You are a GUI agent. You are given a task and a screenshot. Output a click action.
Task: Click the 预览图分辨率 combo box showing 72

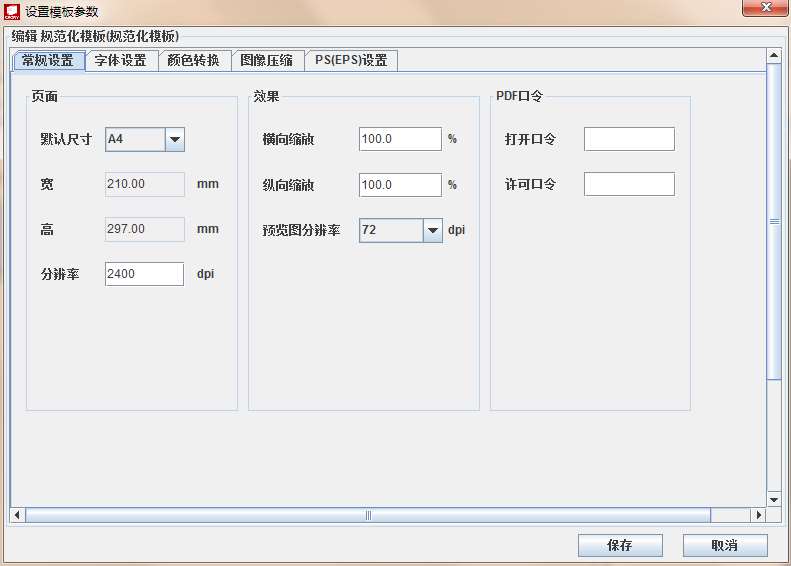[x=390, y=231]
